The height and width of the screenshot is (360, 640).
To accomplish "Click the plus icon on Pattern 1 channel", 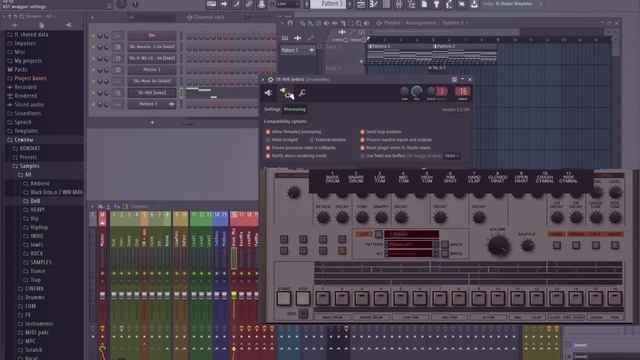I will (x=171, y=104).
